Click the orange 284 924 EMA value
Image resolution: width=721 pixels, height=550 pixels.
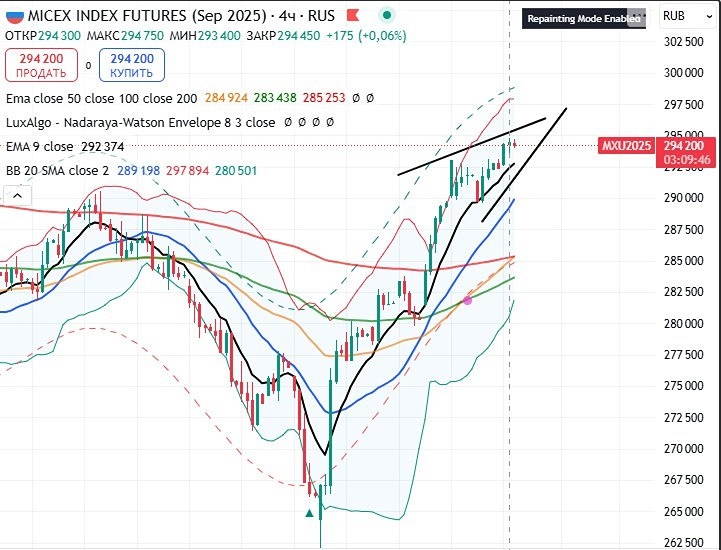tap(226, 98)
